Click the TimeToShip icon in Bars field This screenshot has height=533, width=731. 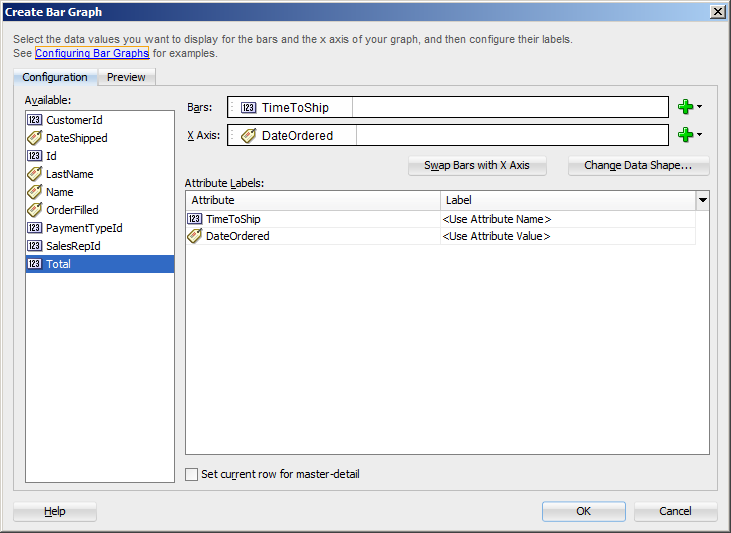248,108
